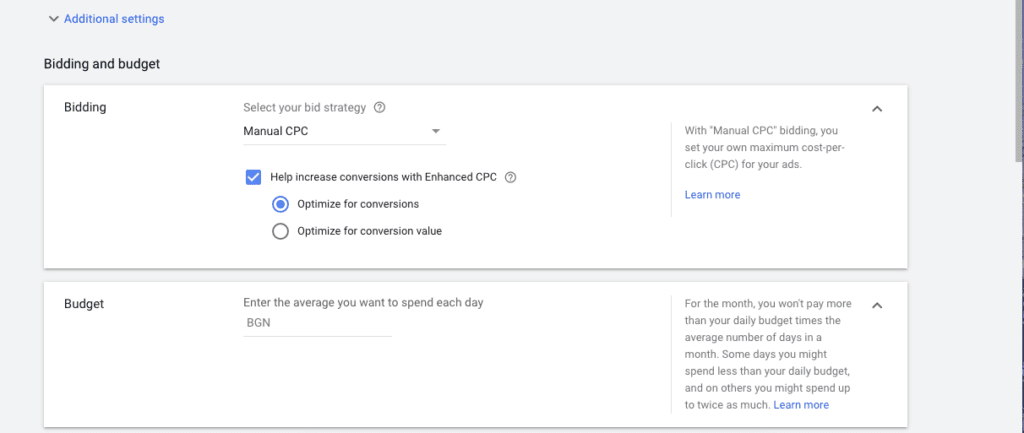Click the bid strategy dropdown arrow
The image size is (1024, 433).
[435, 131]
